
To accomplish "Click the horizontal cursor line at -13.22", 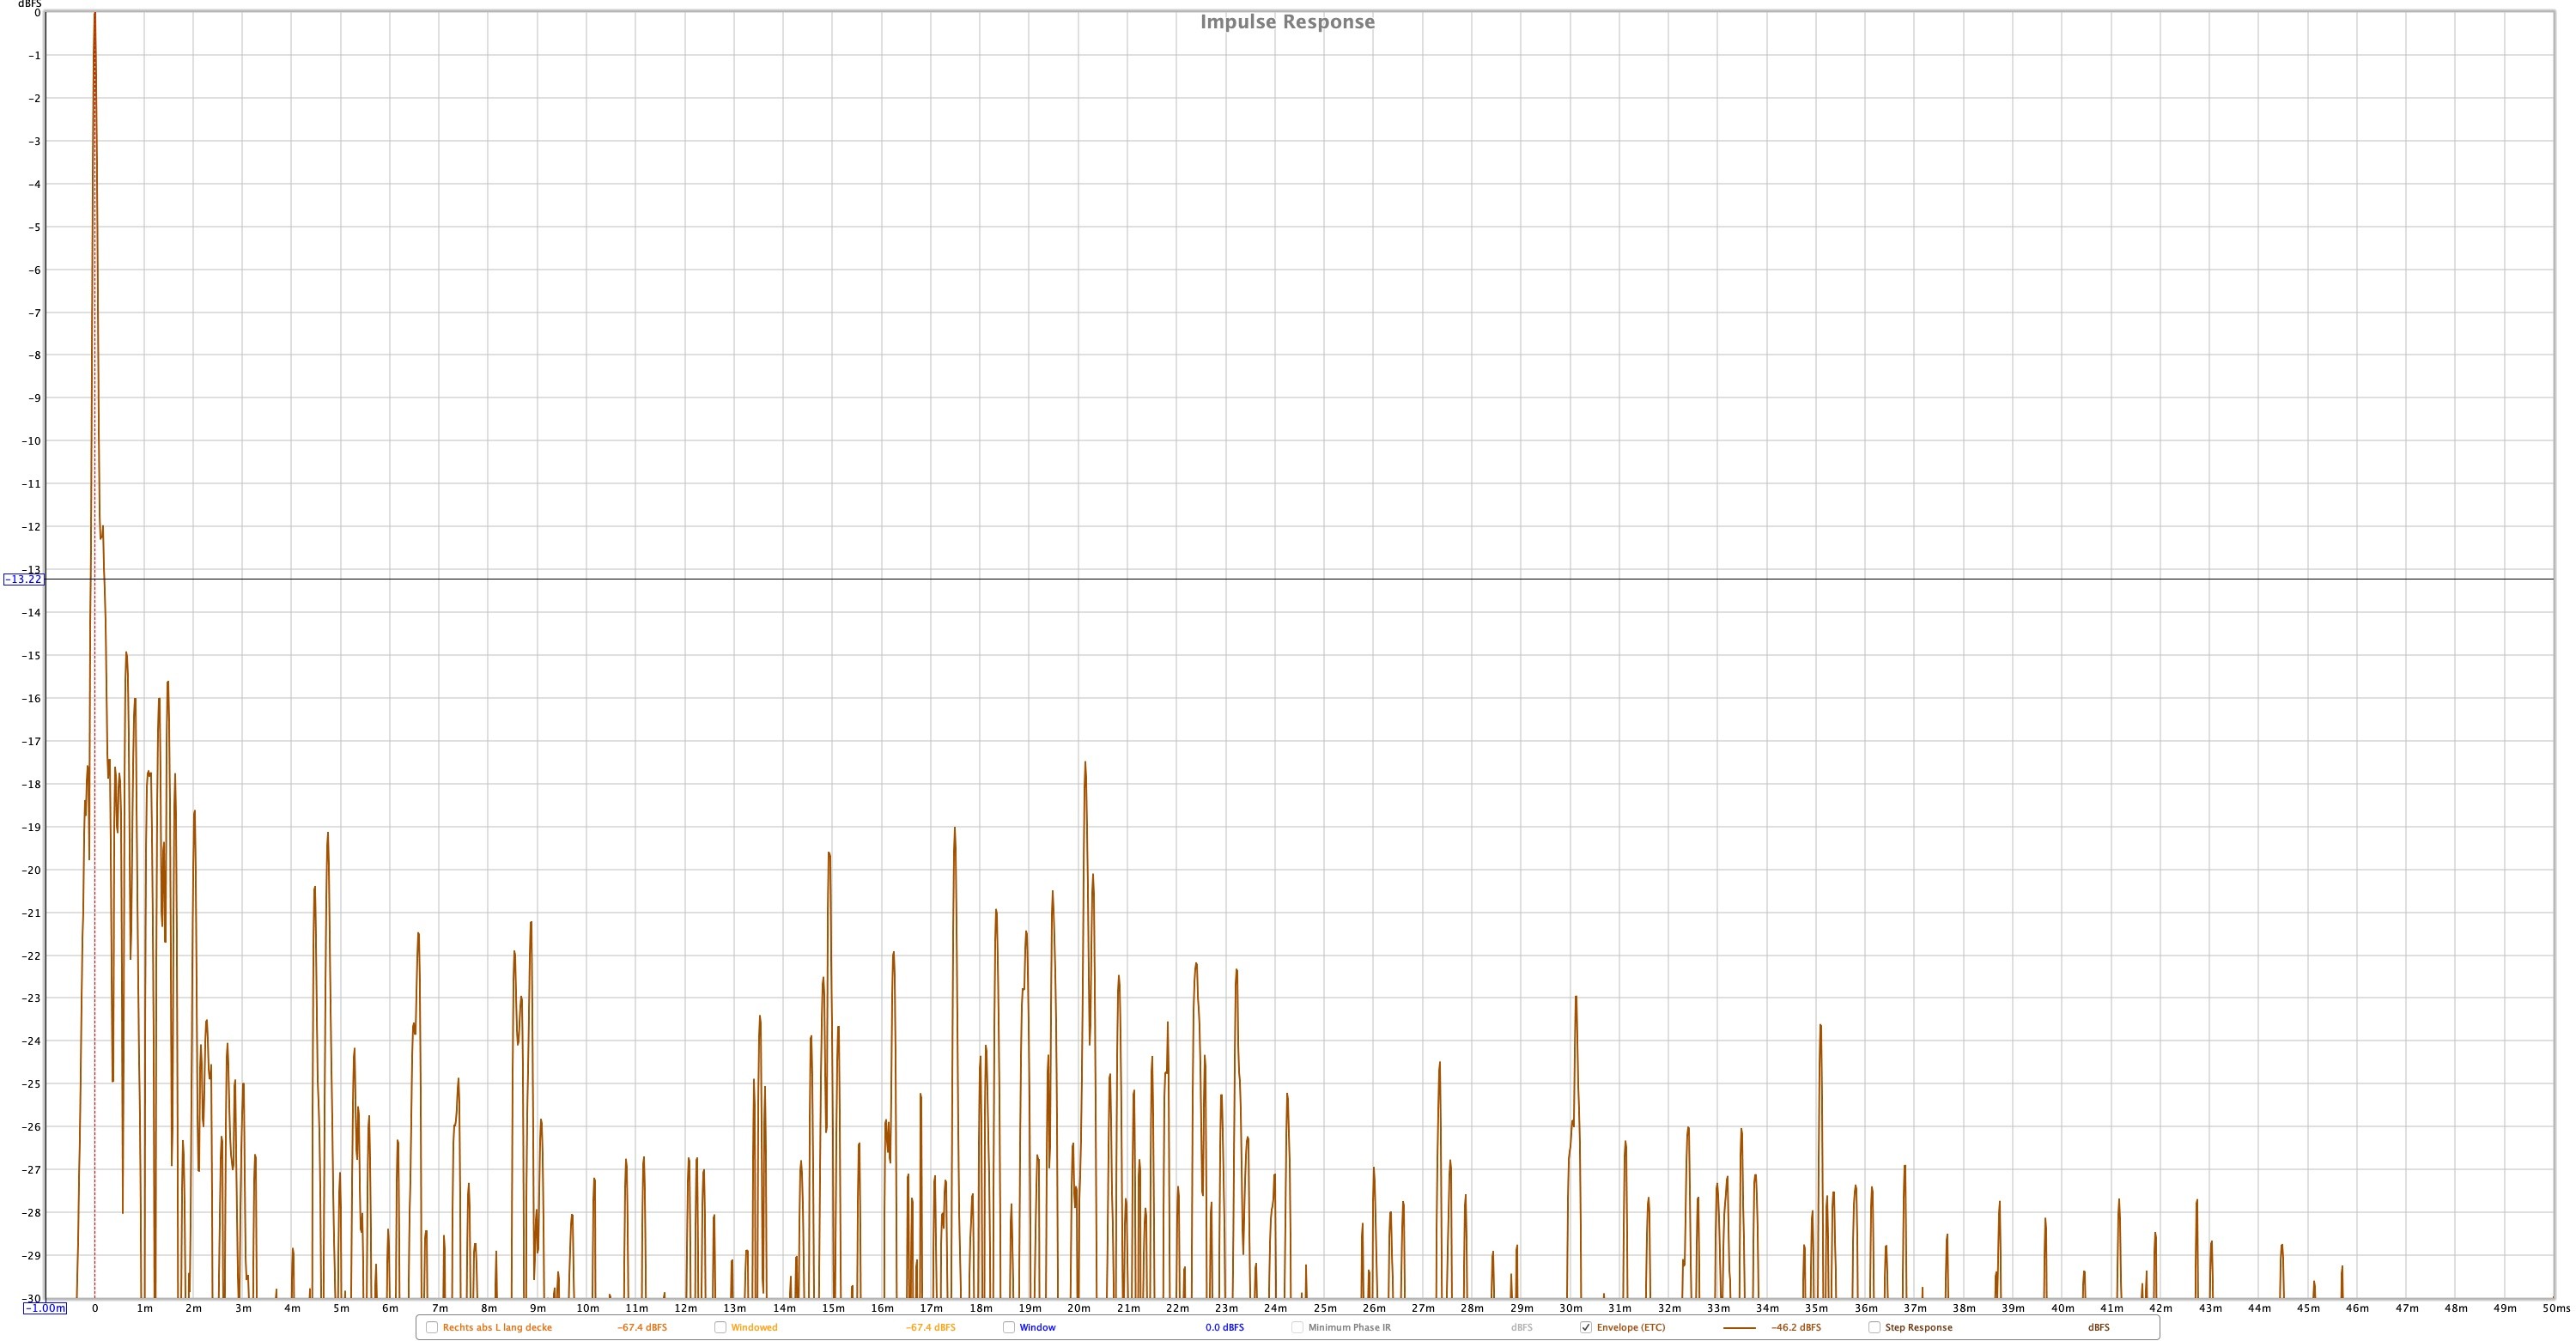I will pos(1300,580).
